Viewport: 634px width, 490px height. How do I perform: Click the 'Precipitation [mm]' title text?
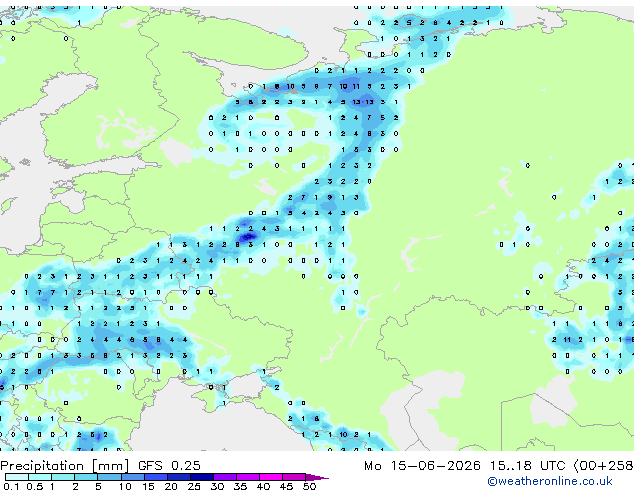(65, 466)
